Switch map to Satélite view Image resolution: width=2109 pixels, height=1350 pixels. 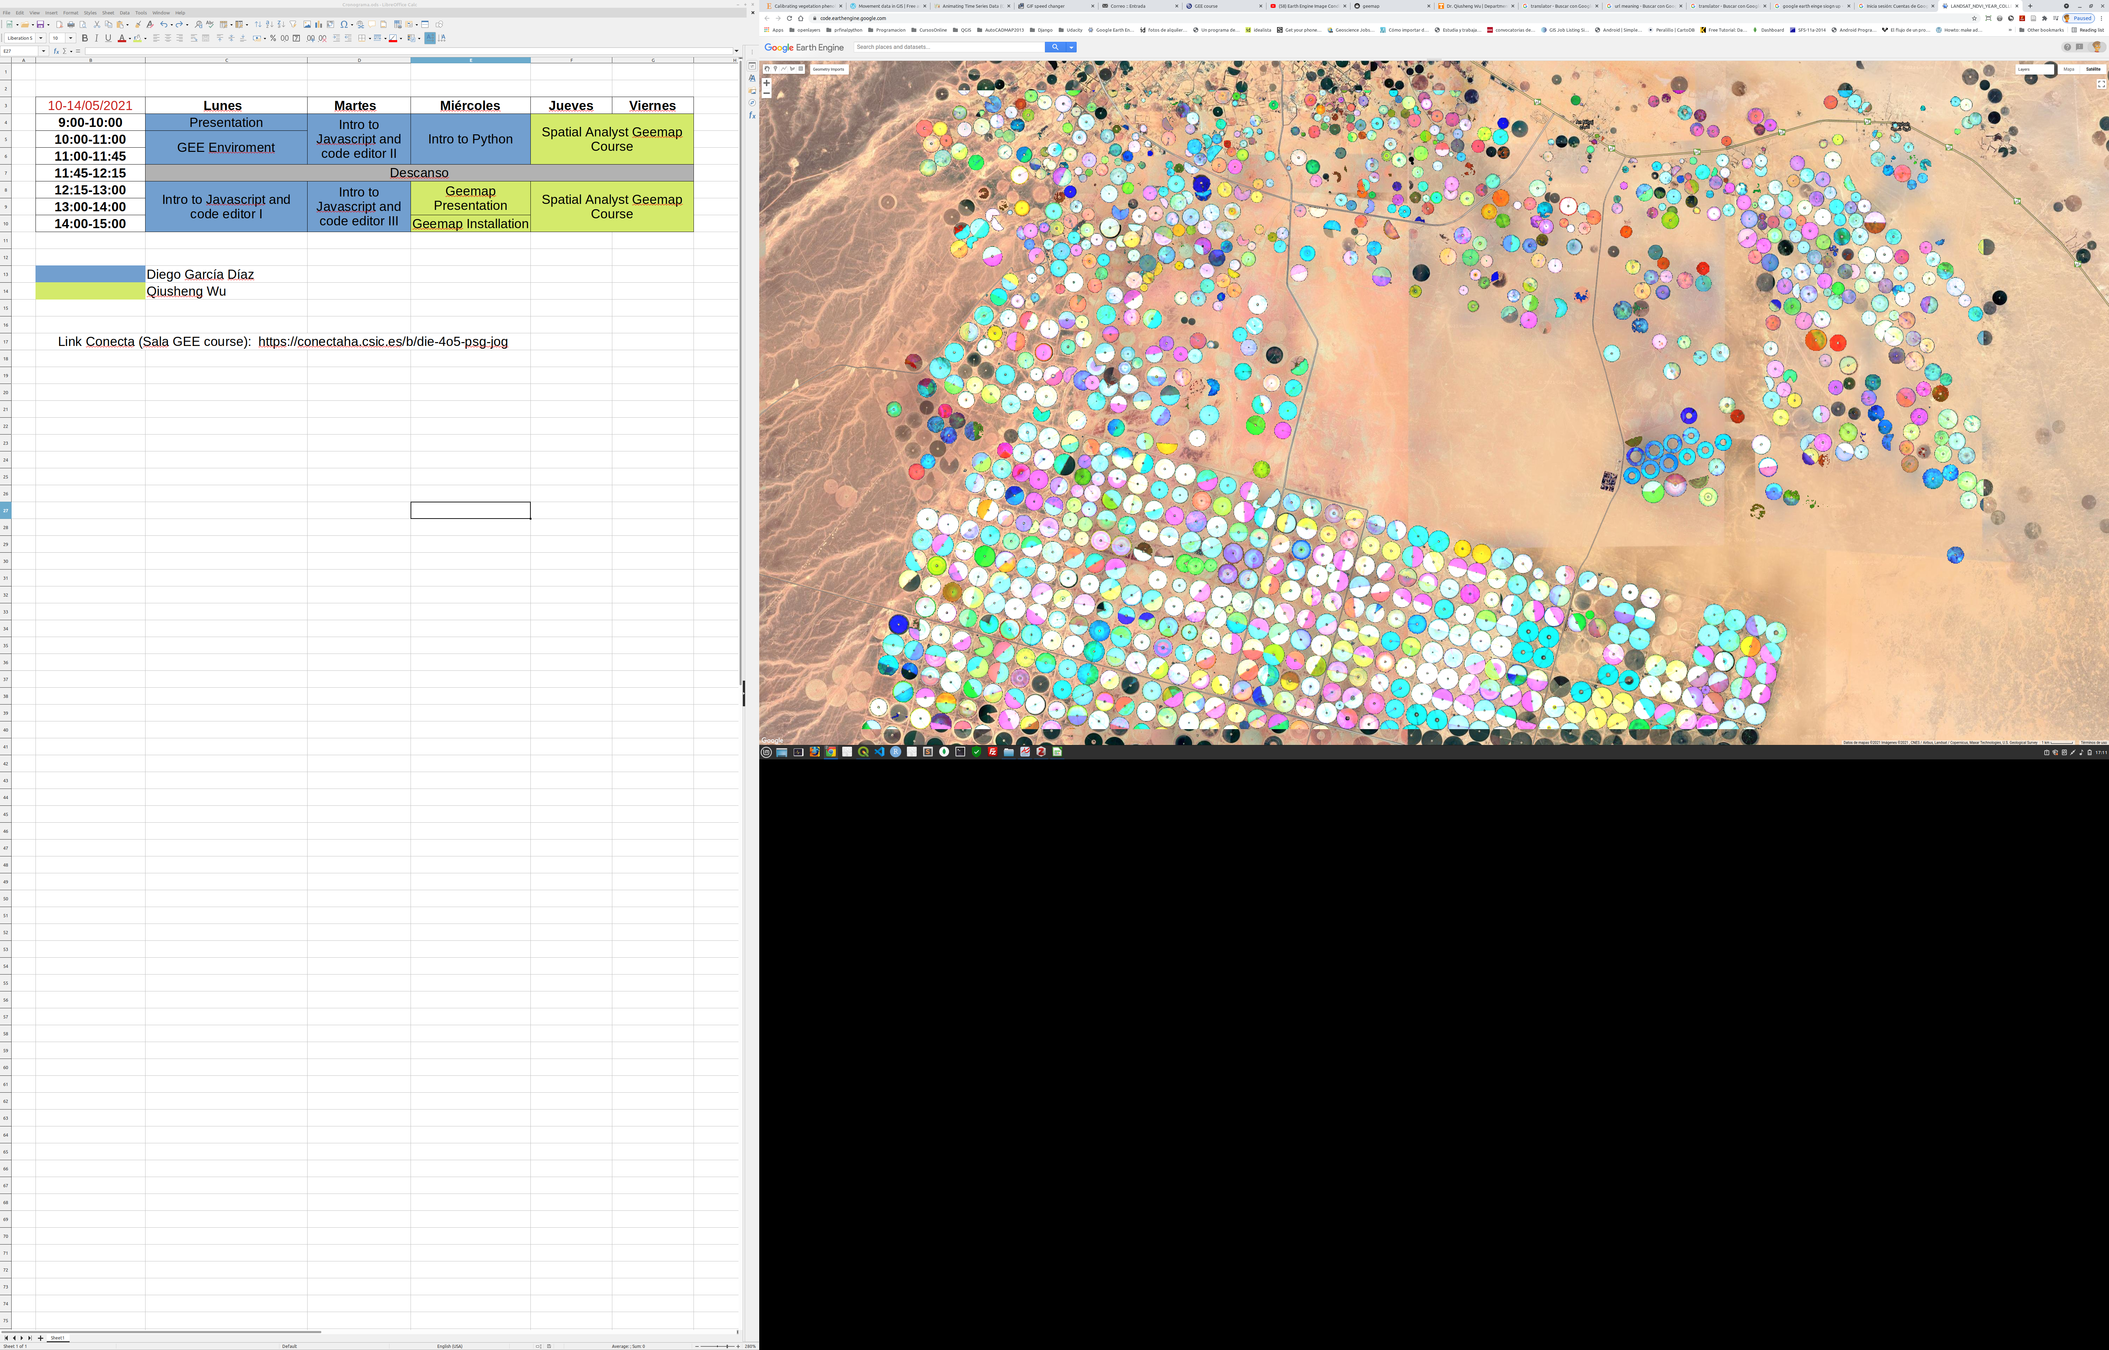2092,69
